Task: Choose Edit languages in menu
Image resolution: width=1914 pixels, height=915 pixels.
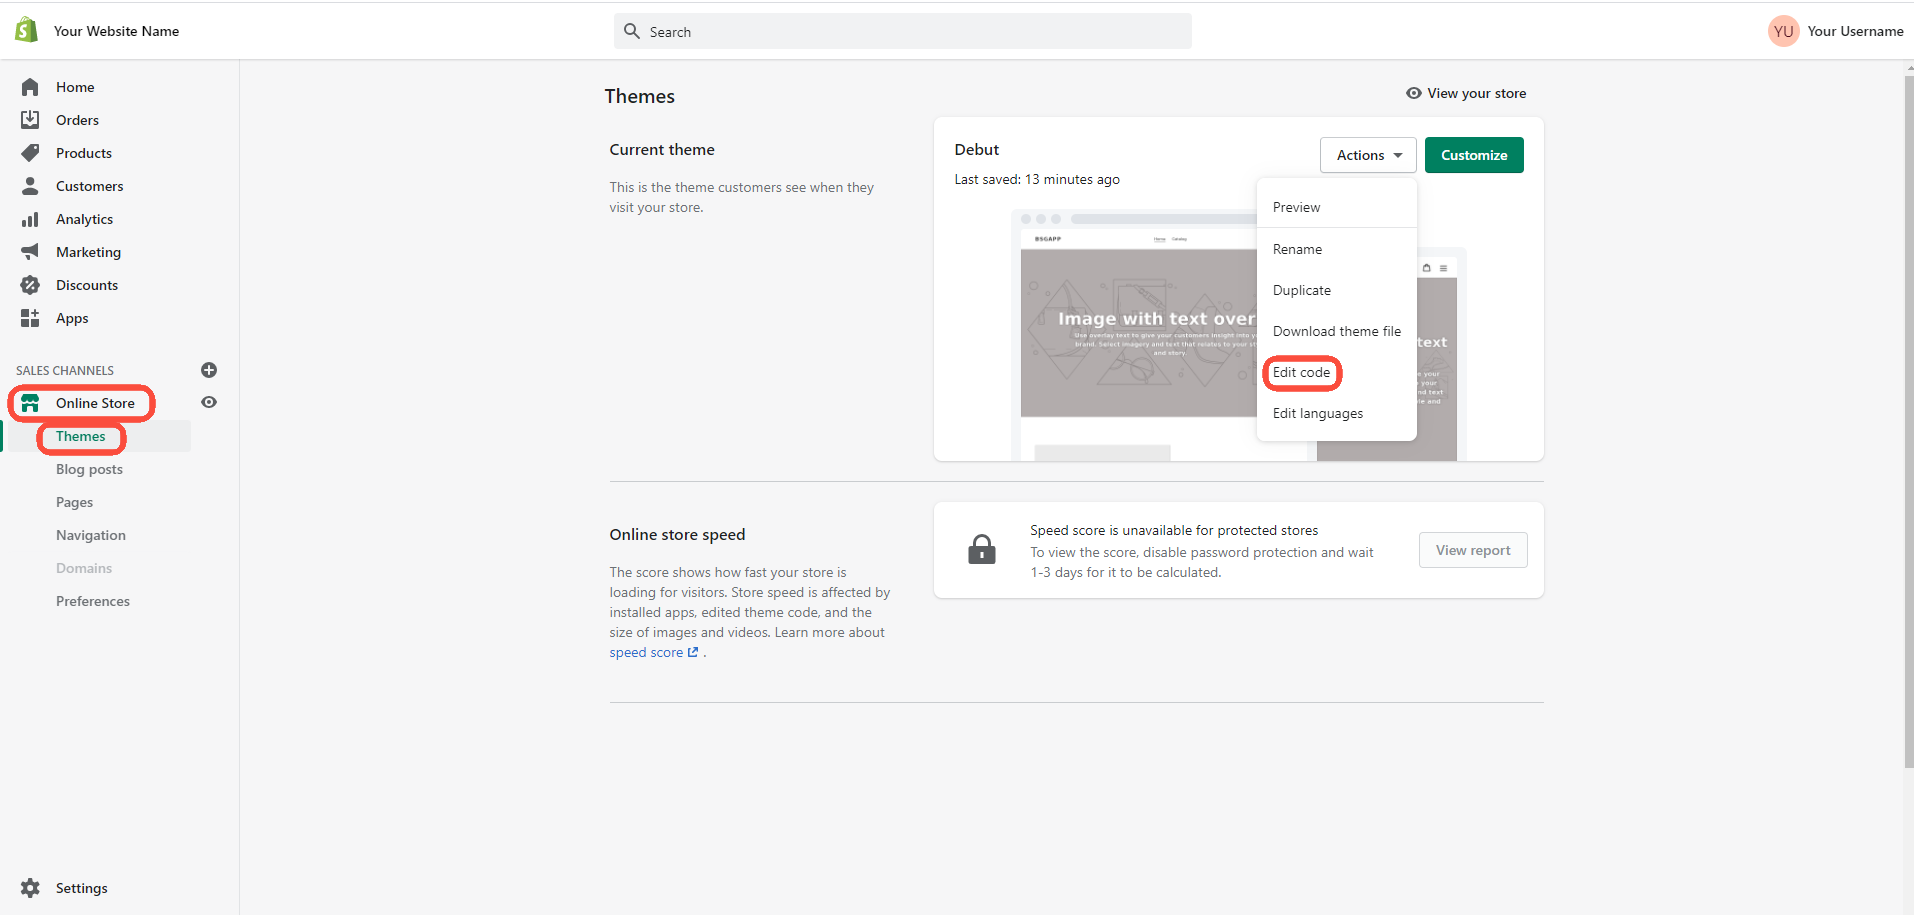Action: [x=1336, y=413]
